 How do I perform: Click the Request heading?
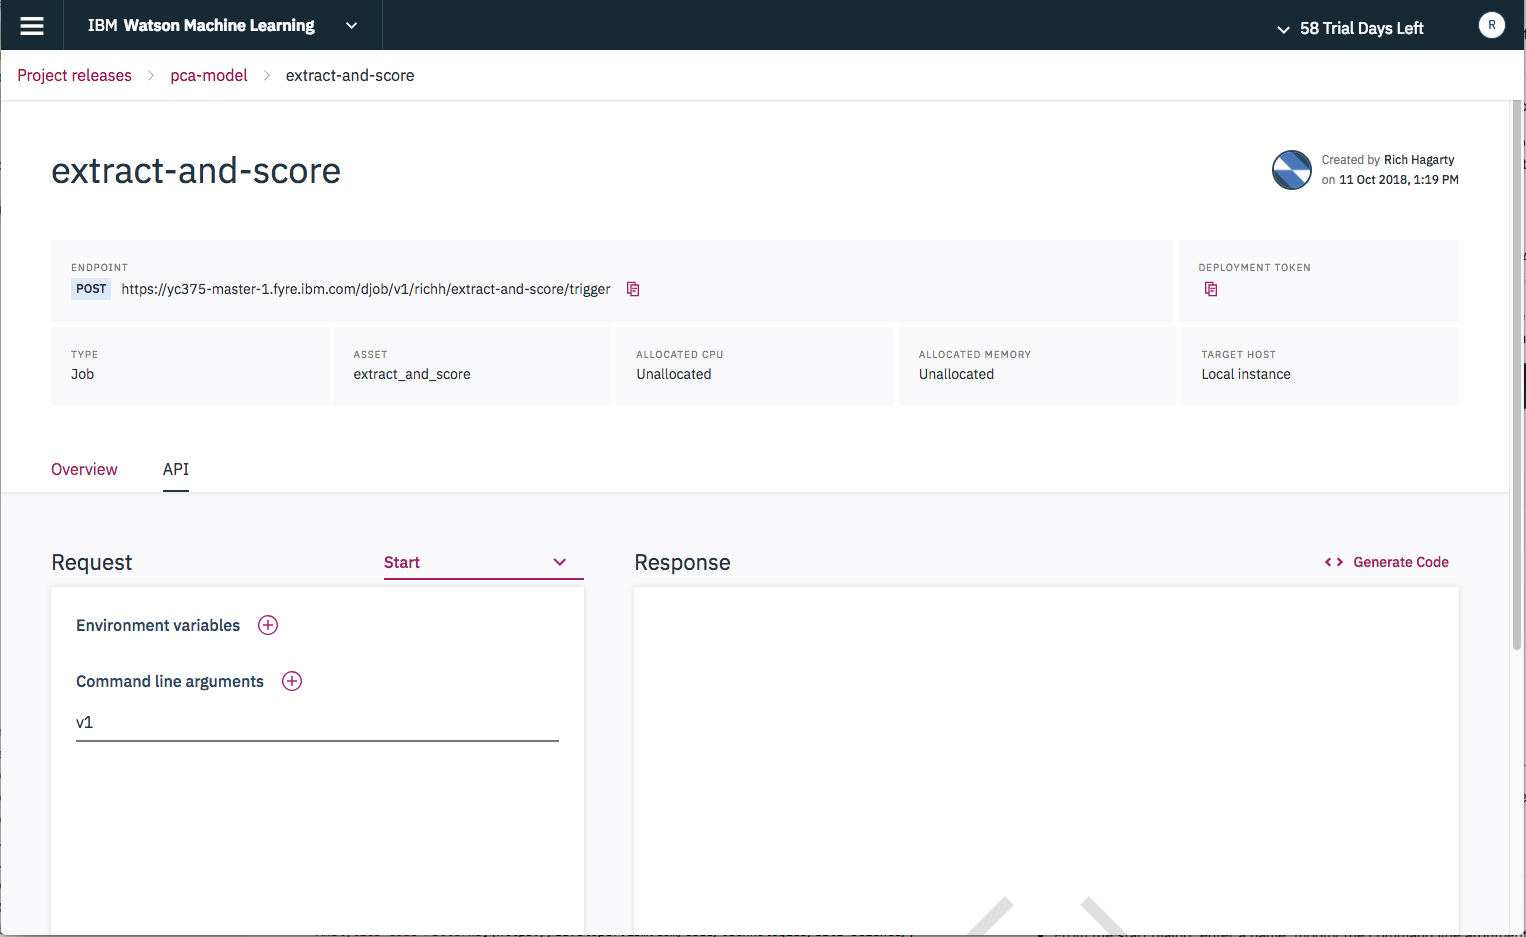[x=92, y=563]
